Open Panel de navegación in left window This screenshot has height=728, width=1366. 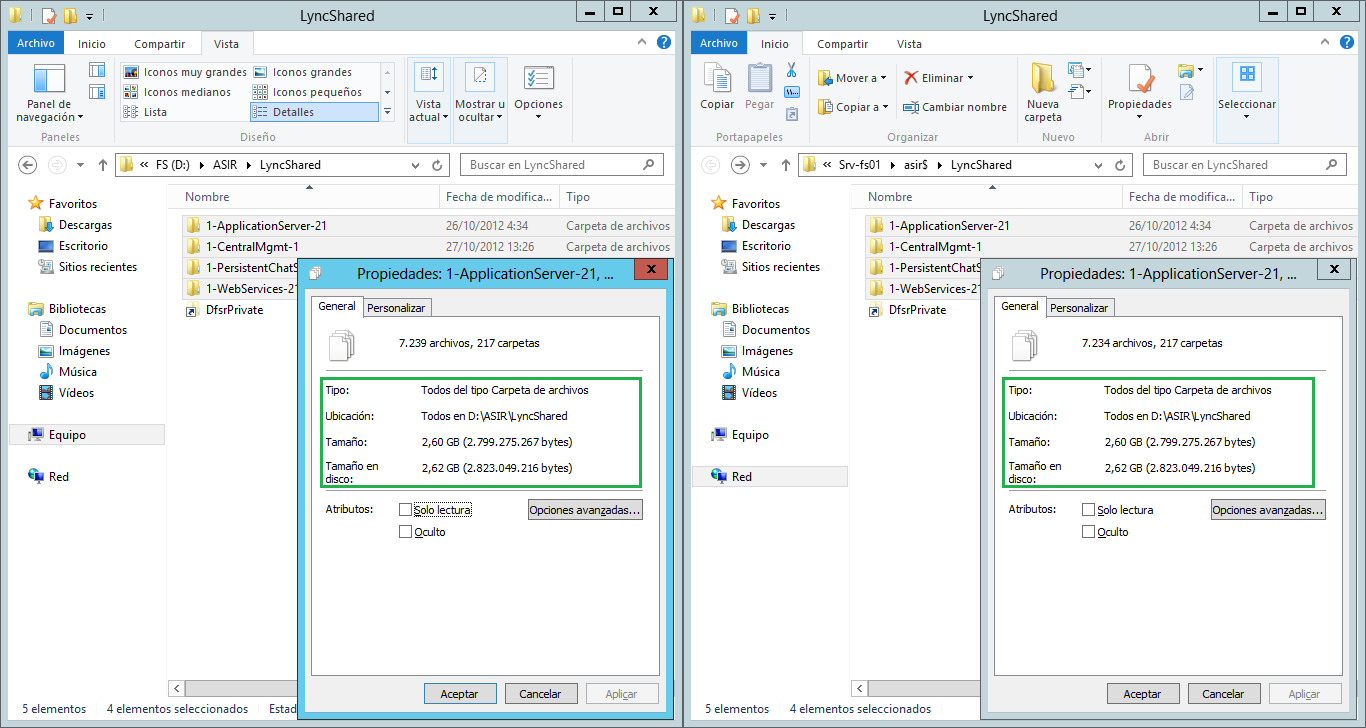tap(50, 92)
